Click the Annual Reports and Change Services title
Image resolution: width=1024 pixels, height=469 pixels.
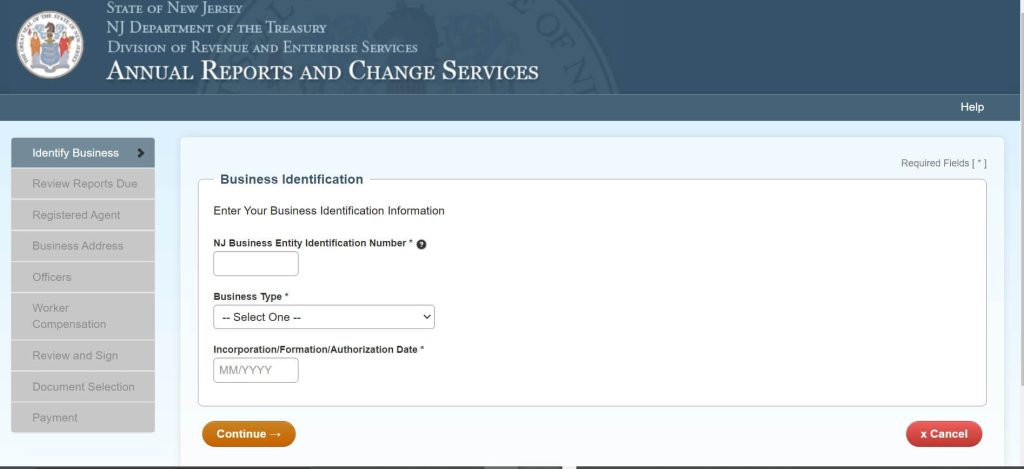[322, 72]
